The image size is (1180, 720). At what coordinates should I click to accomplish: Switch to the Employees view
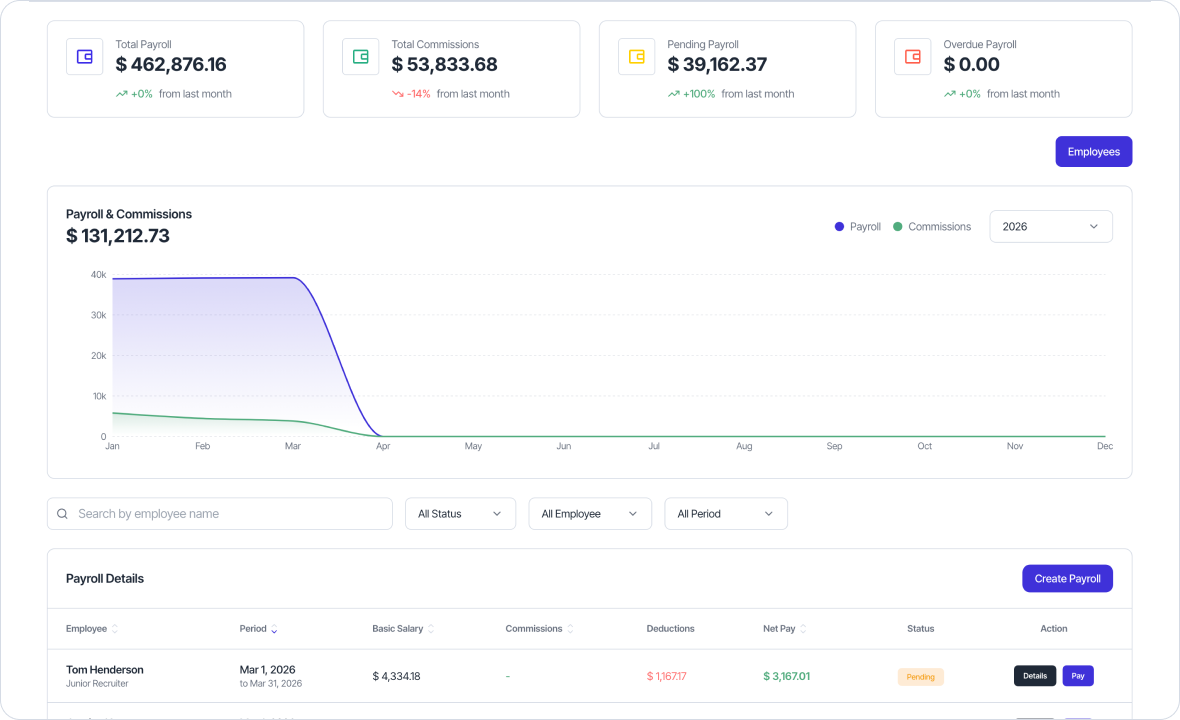1093,151
